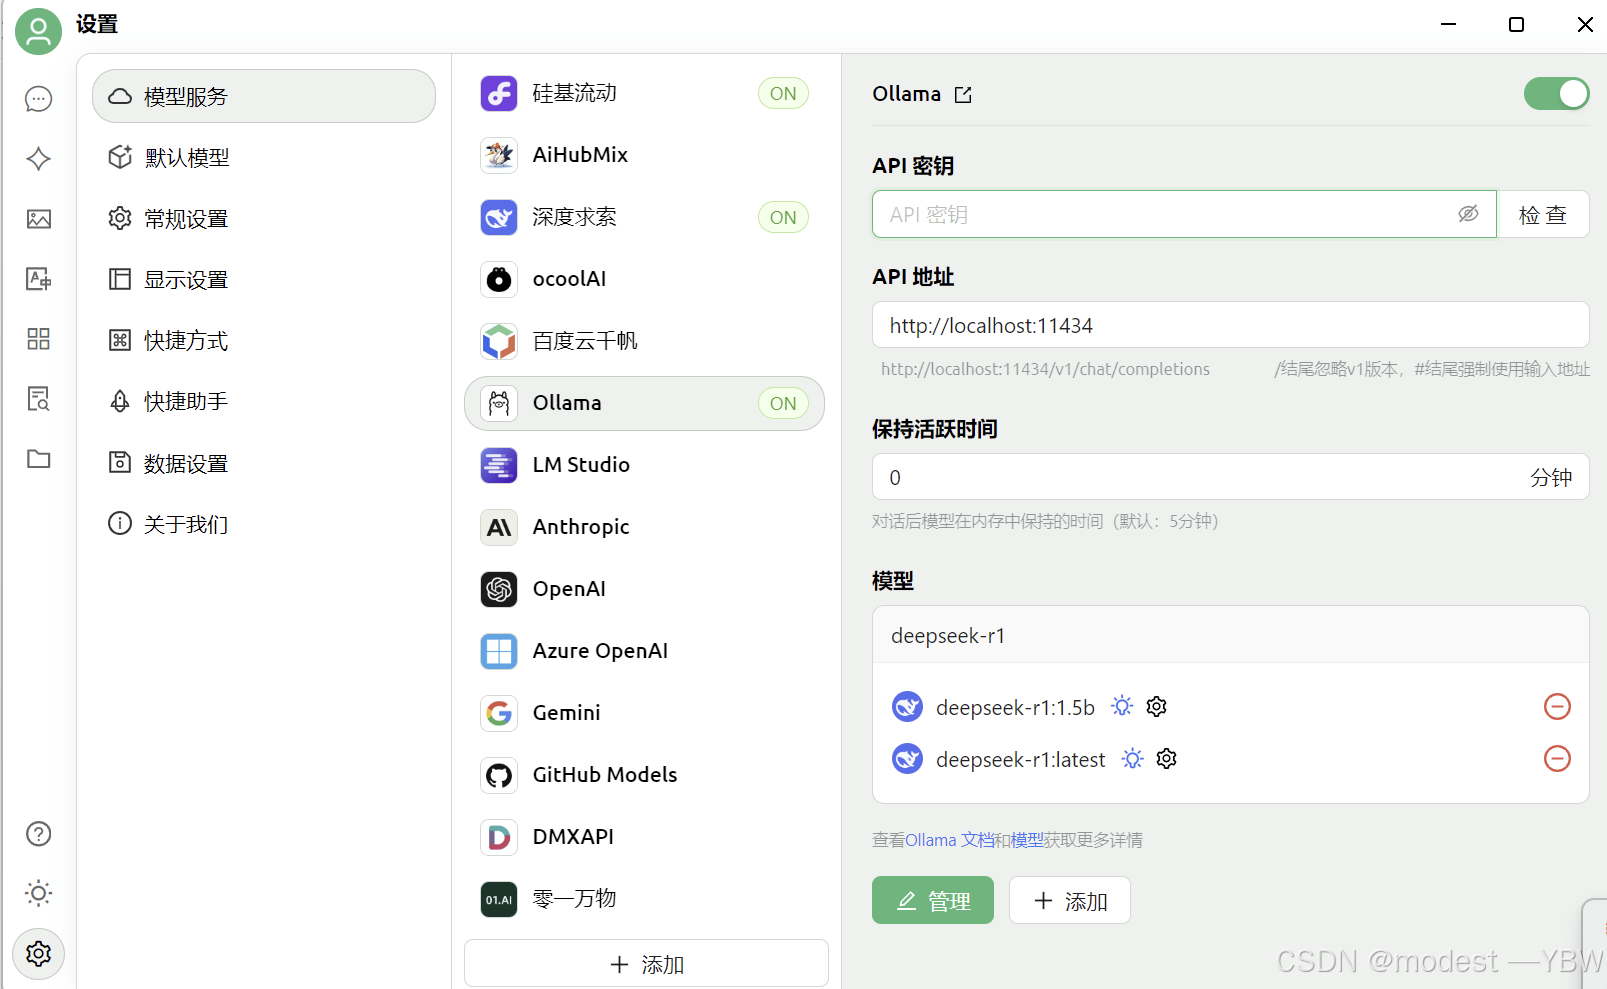Click the deepseek-r1:1.5b model logo

click(x=907, y=707)
